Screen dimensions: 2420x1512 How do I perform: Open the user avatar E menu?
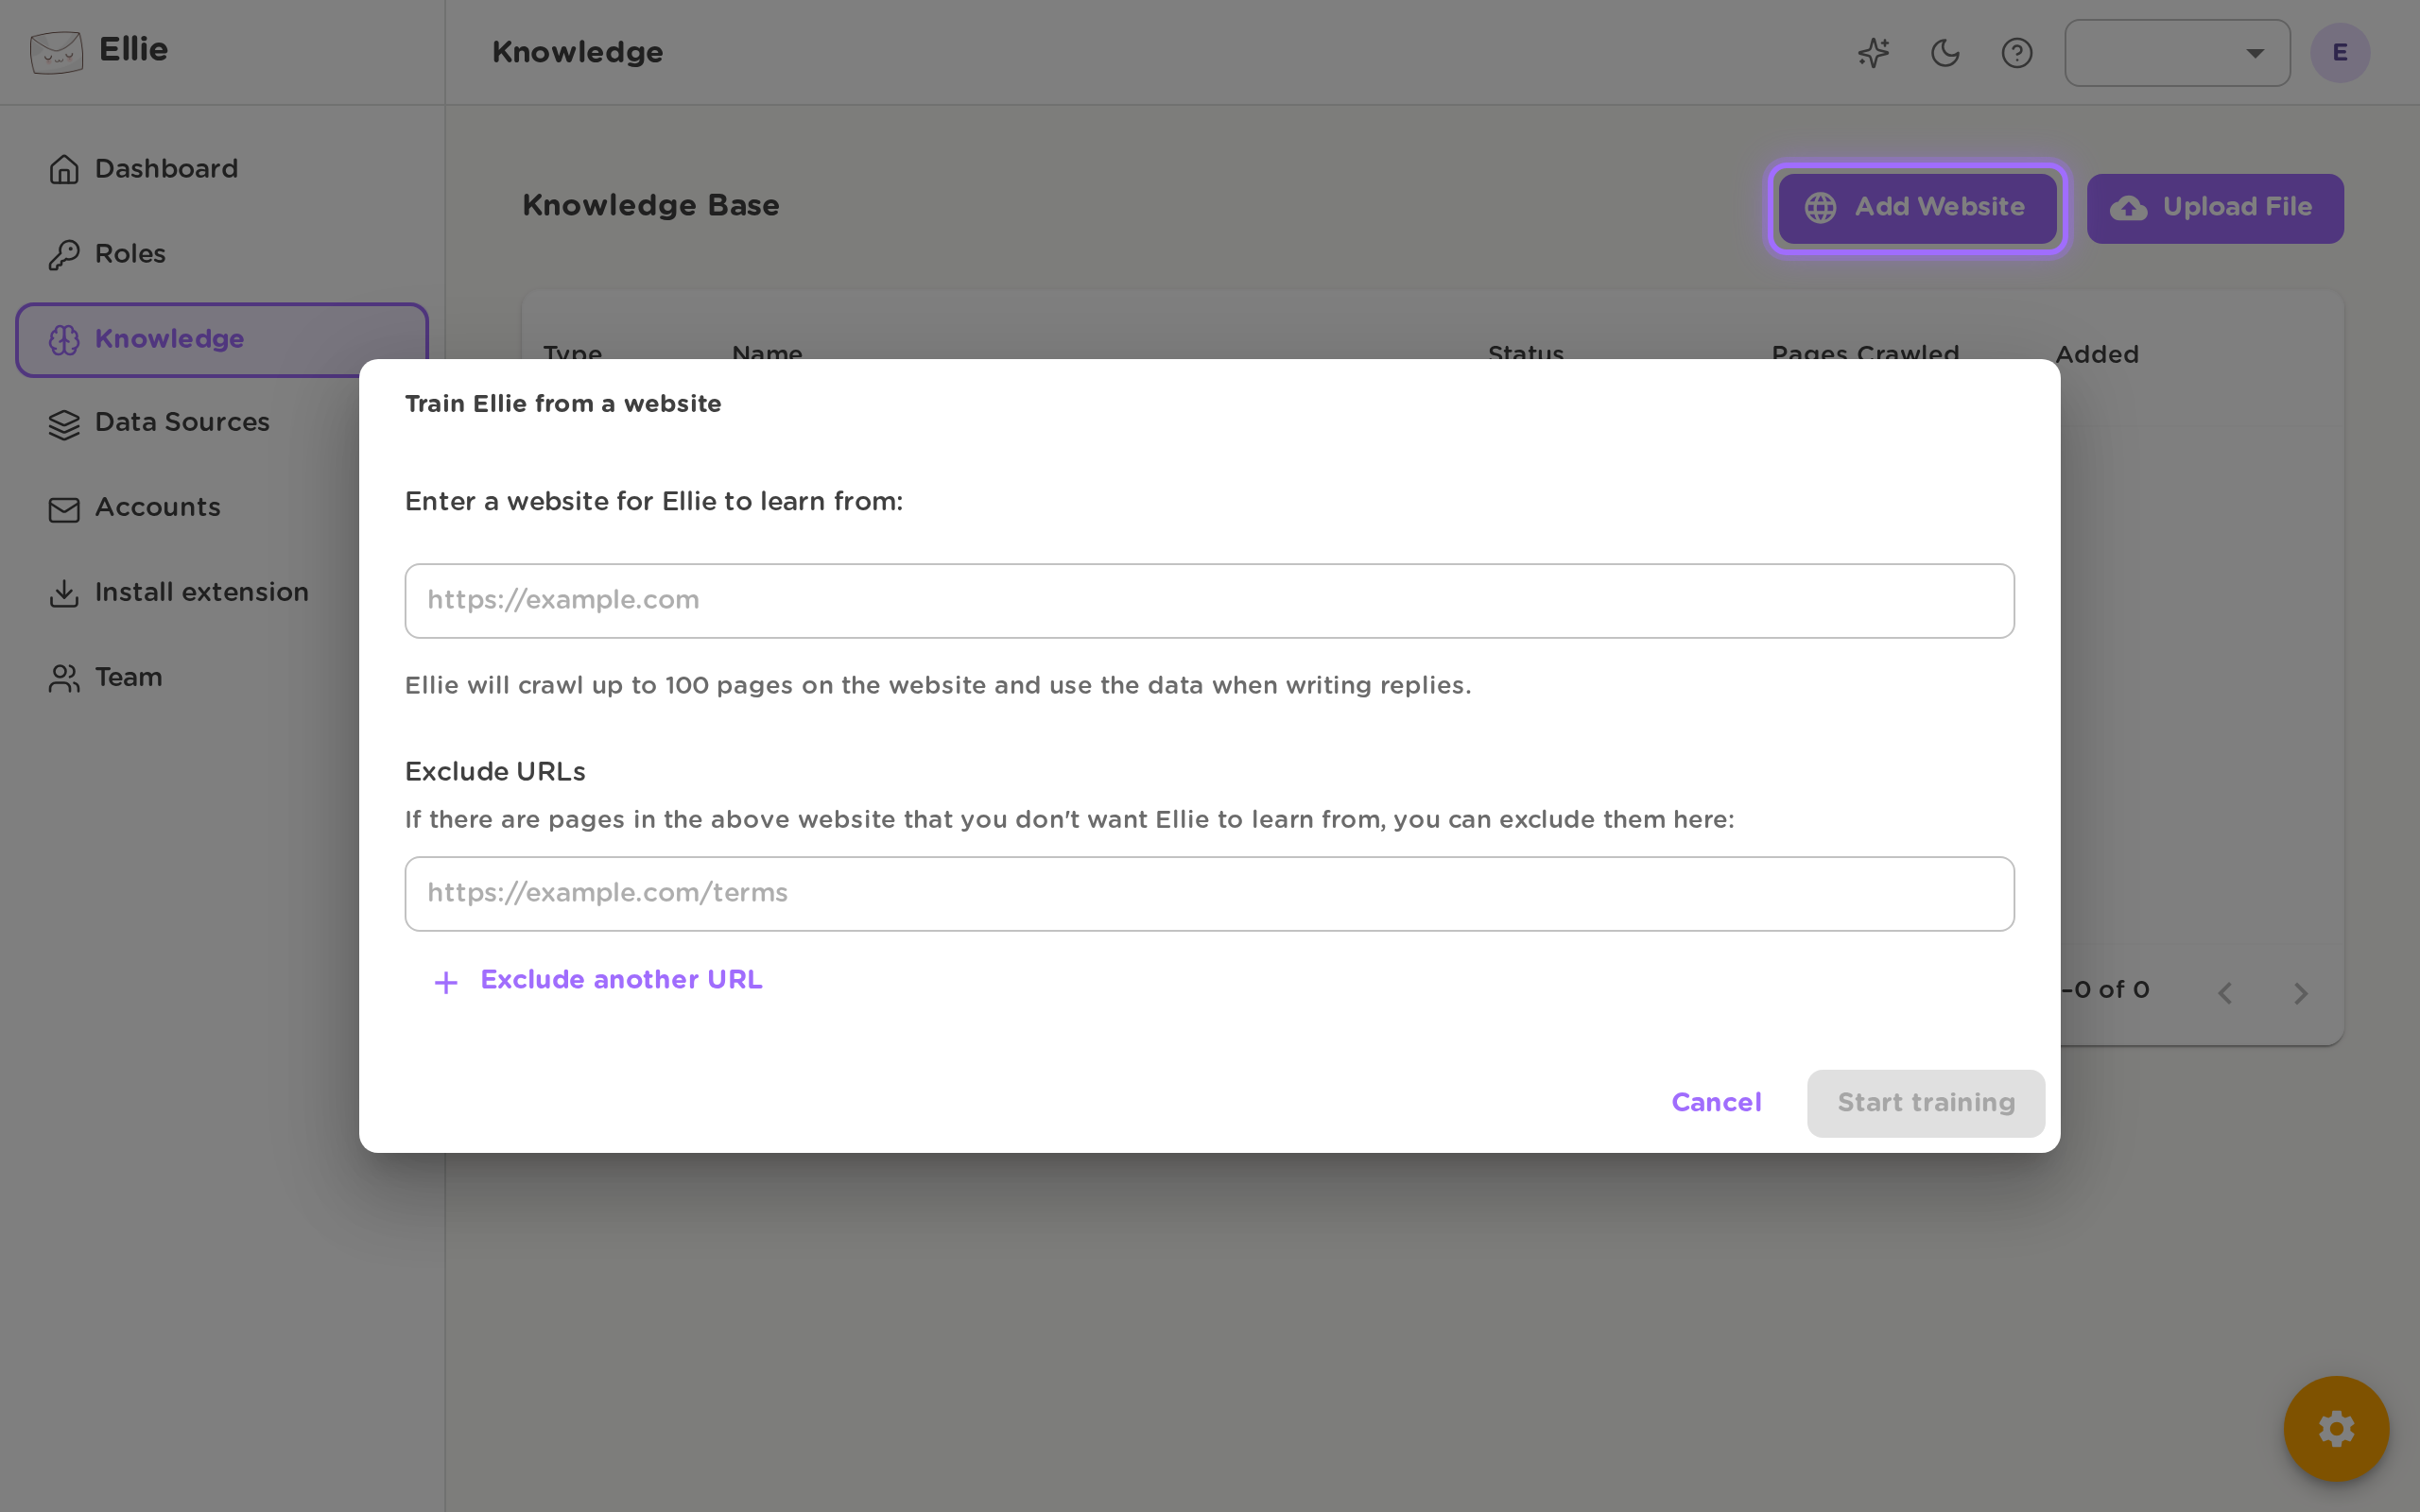coord(2340,53)
